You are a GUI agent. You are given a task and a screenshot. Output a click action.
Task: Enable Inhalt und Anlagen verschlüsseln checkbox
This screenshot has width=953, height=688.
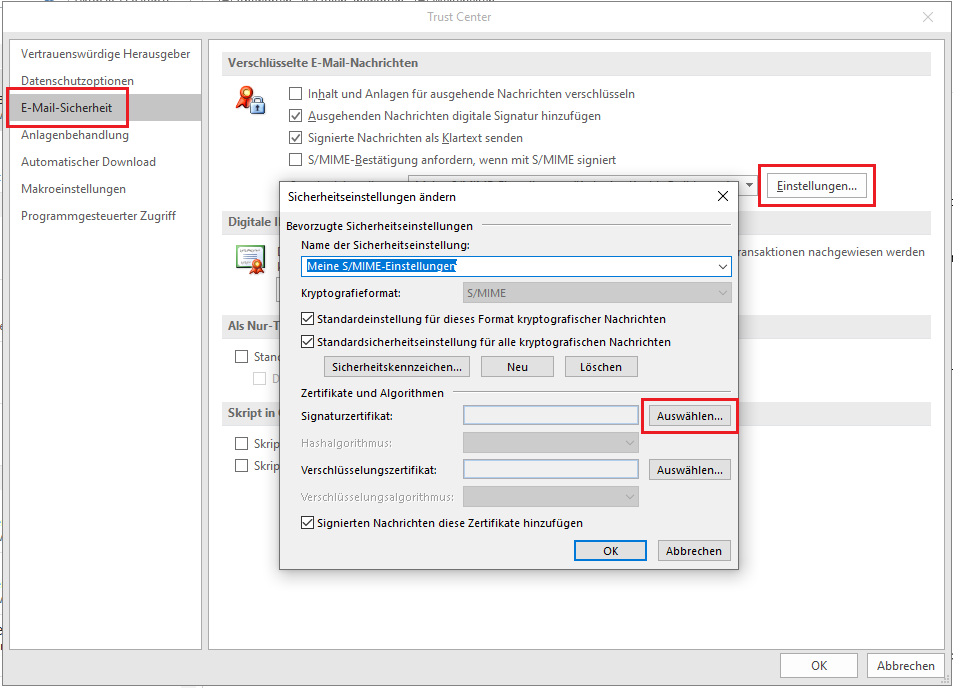click(296, 94)
